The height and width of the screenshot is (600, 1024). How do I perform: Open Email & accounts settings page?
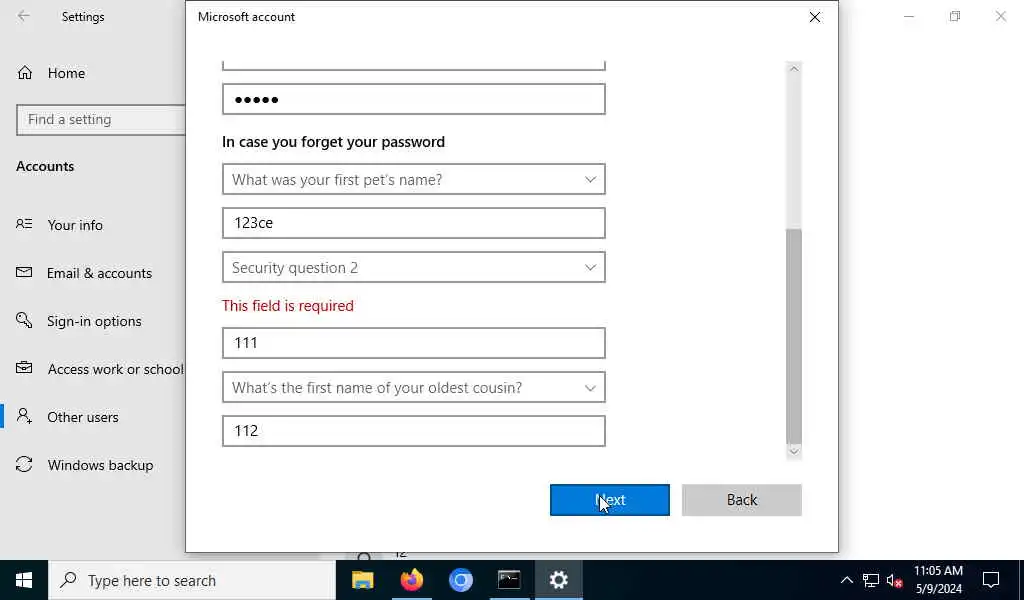coord(99,273)
